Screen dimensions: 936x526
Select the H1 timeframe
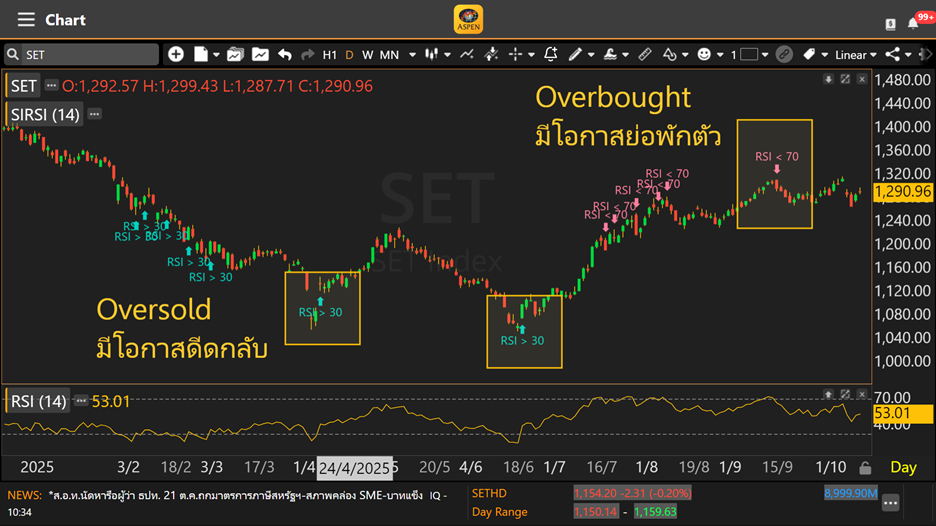330,55
